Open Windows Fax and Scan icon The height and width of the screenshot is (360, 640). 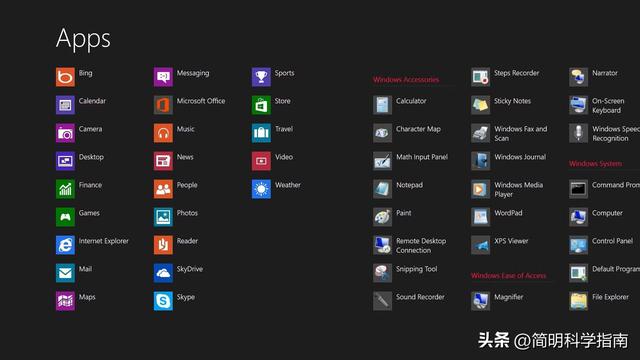pos(480,133)
